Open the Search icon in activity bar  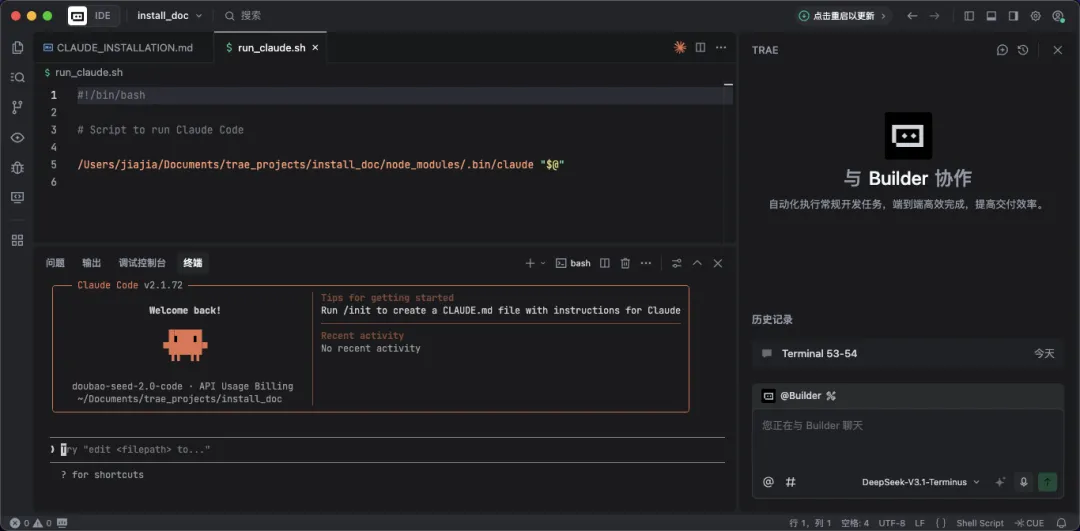tap(18, 77)
